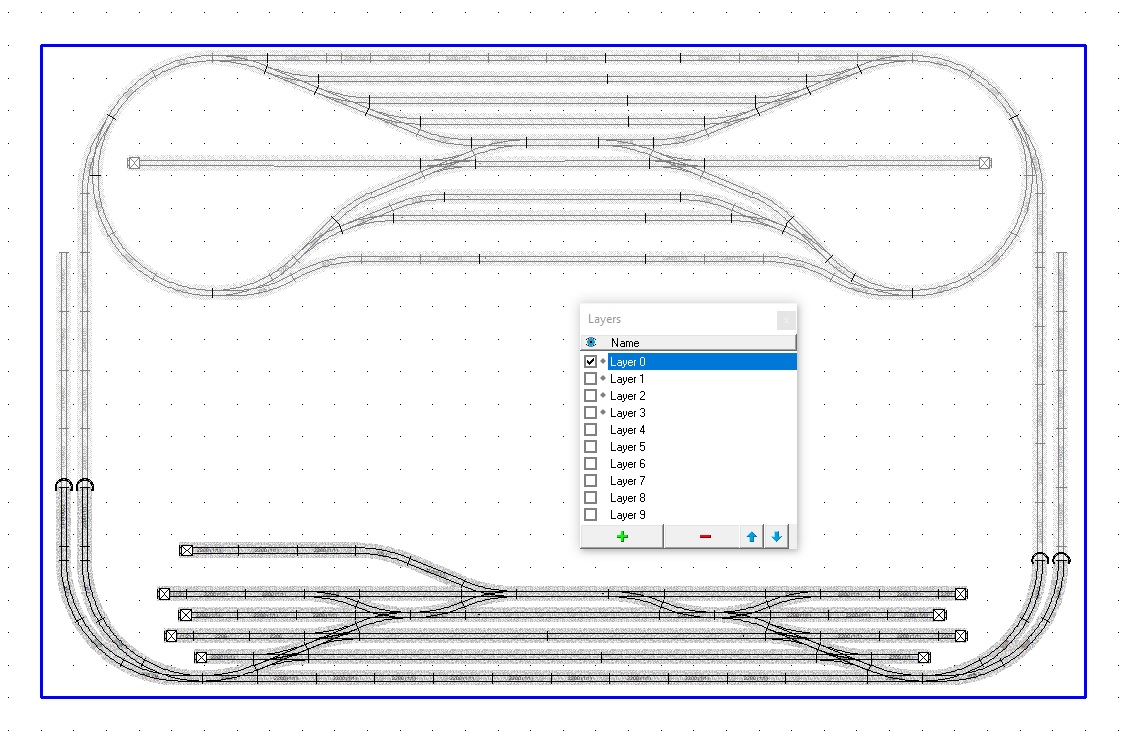
Task: Tick the Layer 4 checkbox
Action: 591,430
